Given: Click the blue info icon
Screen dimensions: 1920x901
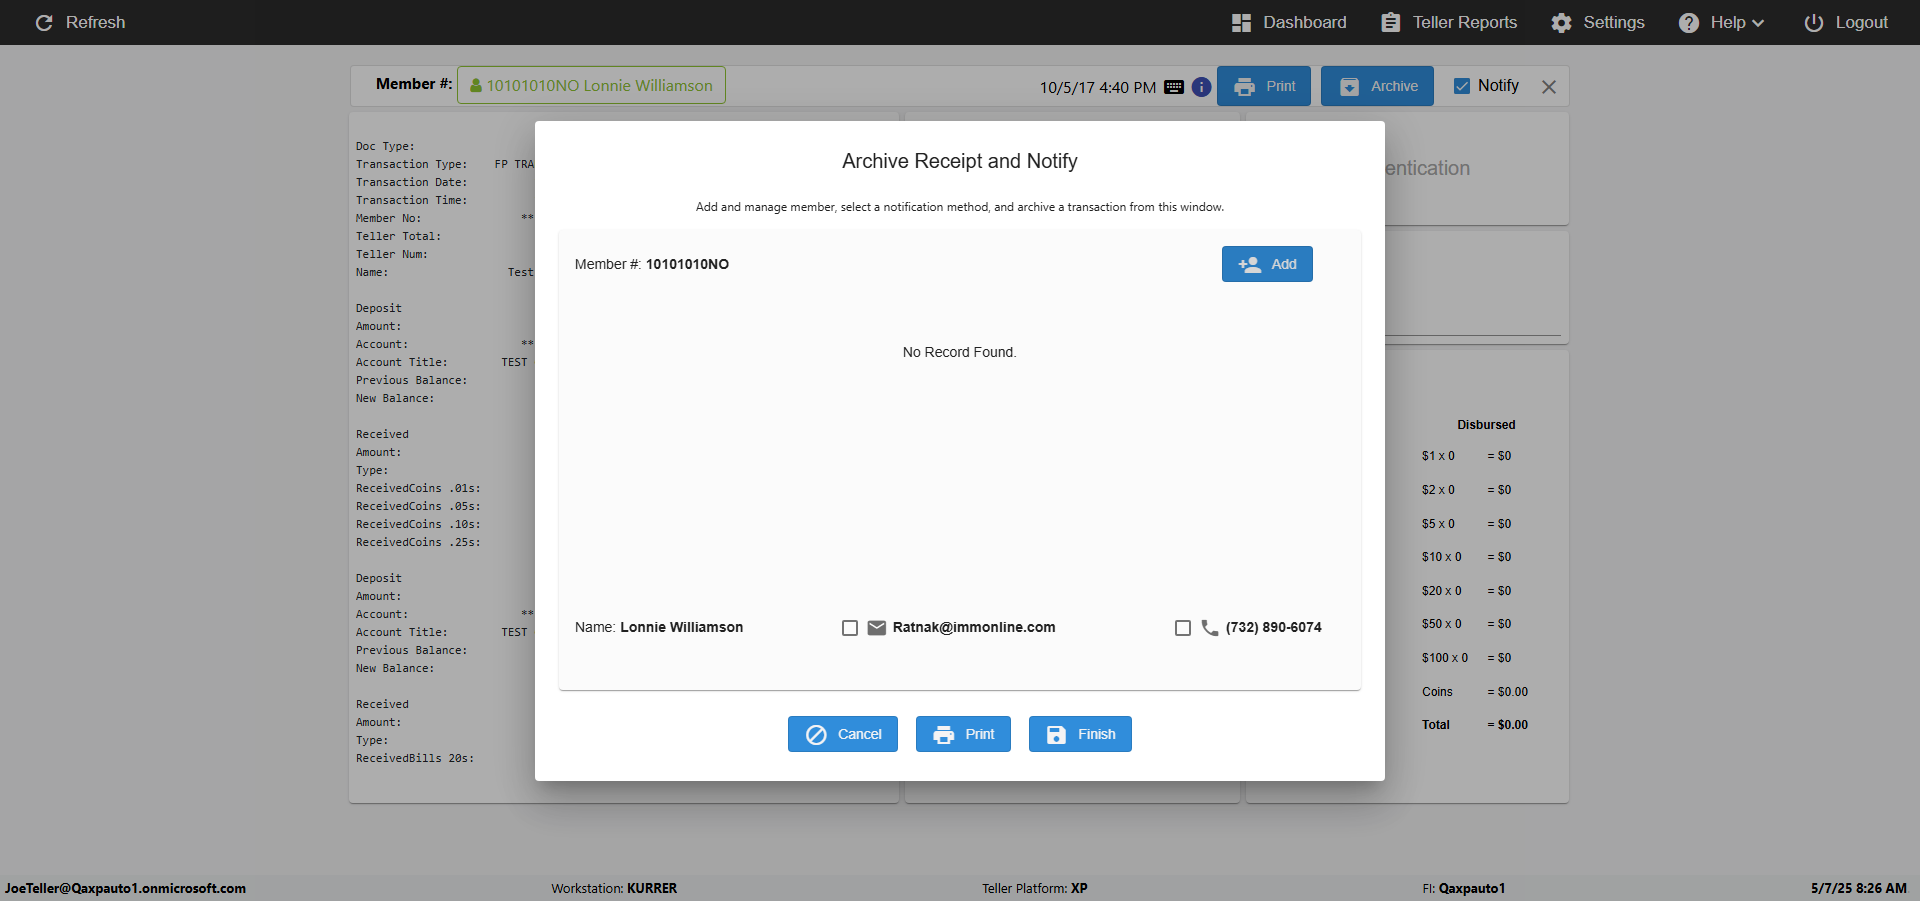Looking at the screenshot, I should point(1201,87).
